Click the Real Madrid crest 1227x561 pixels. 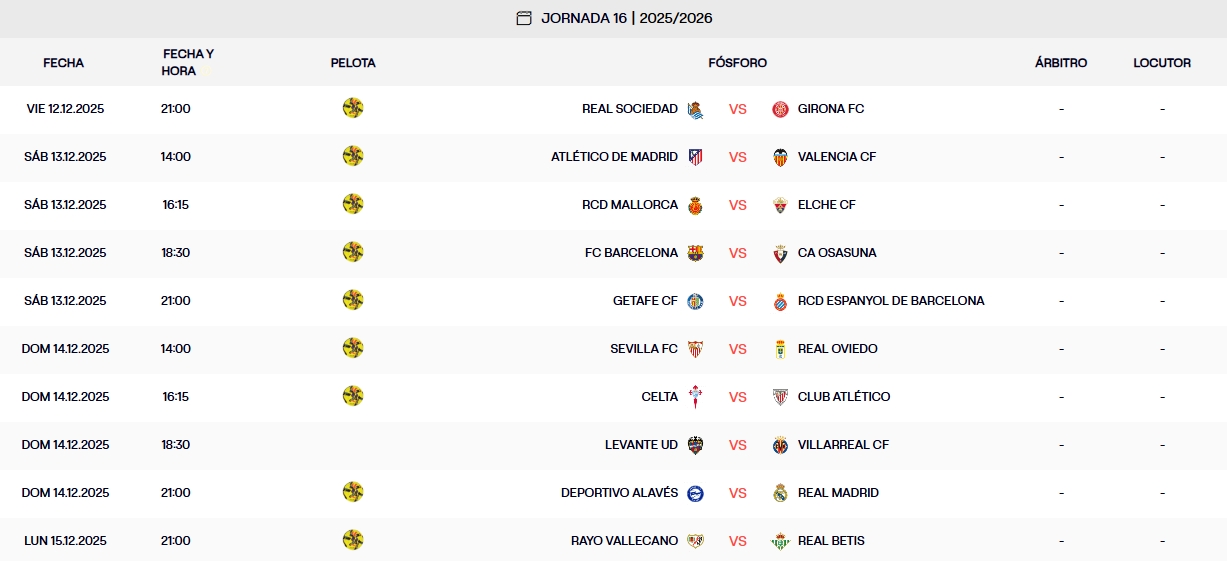(x=780, y=493)
